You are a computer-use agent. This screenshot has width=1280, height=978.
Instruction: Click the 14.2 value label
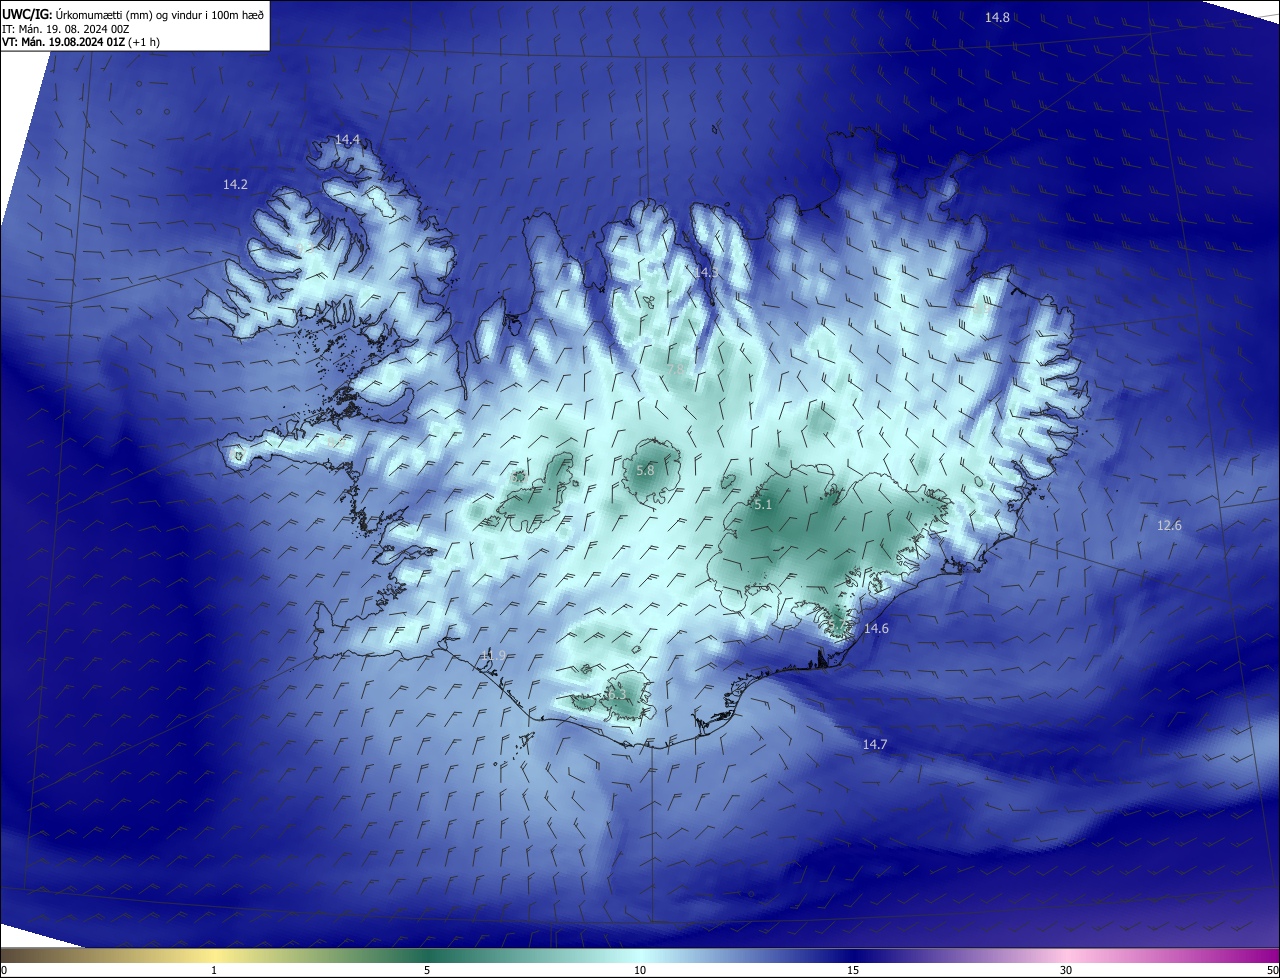click(x=235, y=184)
